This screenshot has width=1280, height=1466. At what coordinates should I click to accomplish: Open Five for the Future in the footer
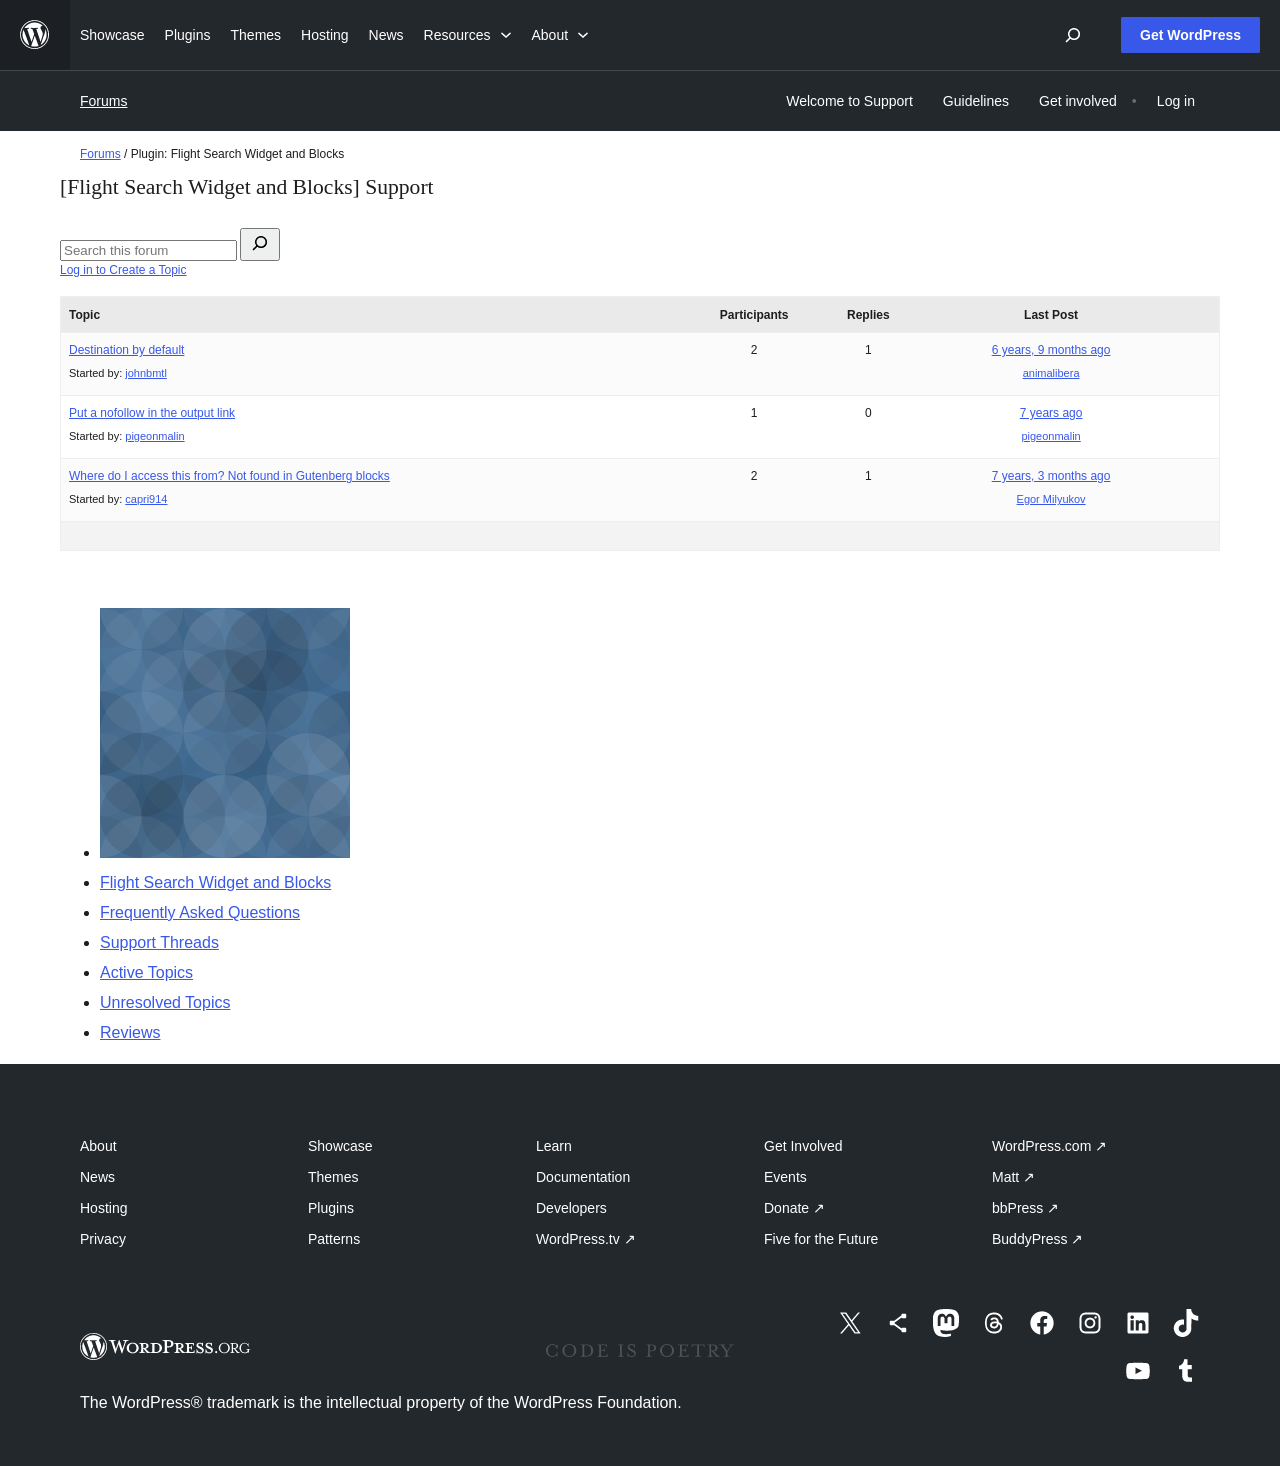pyautogui.click(x=821, y=1239)
